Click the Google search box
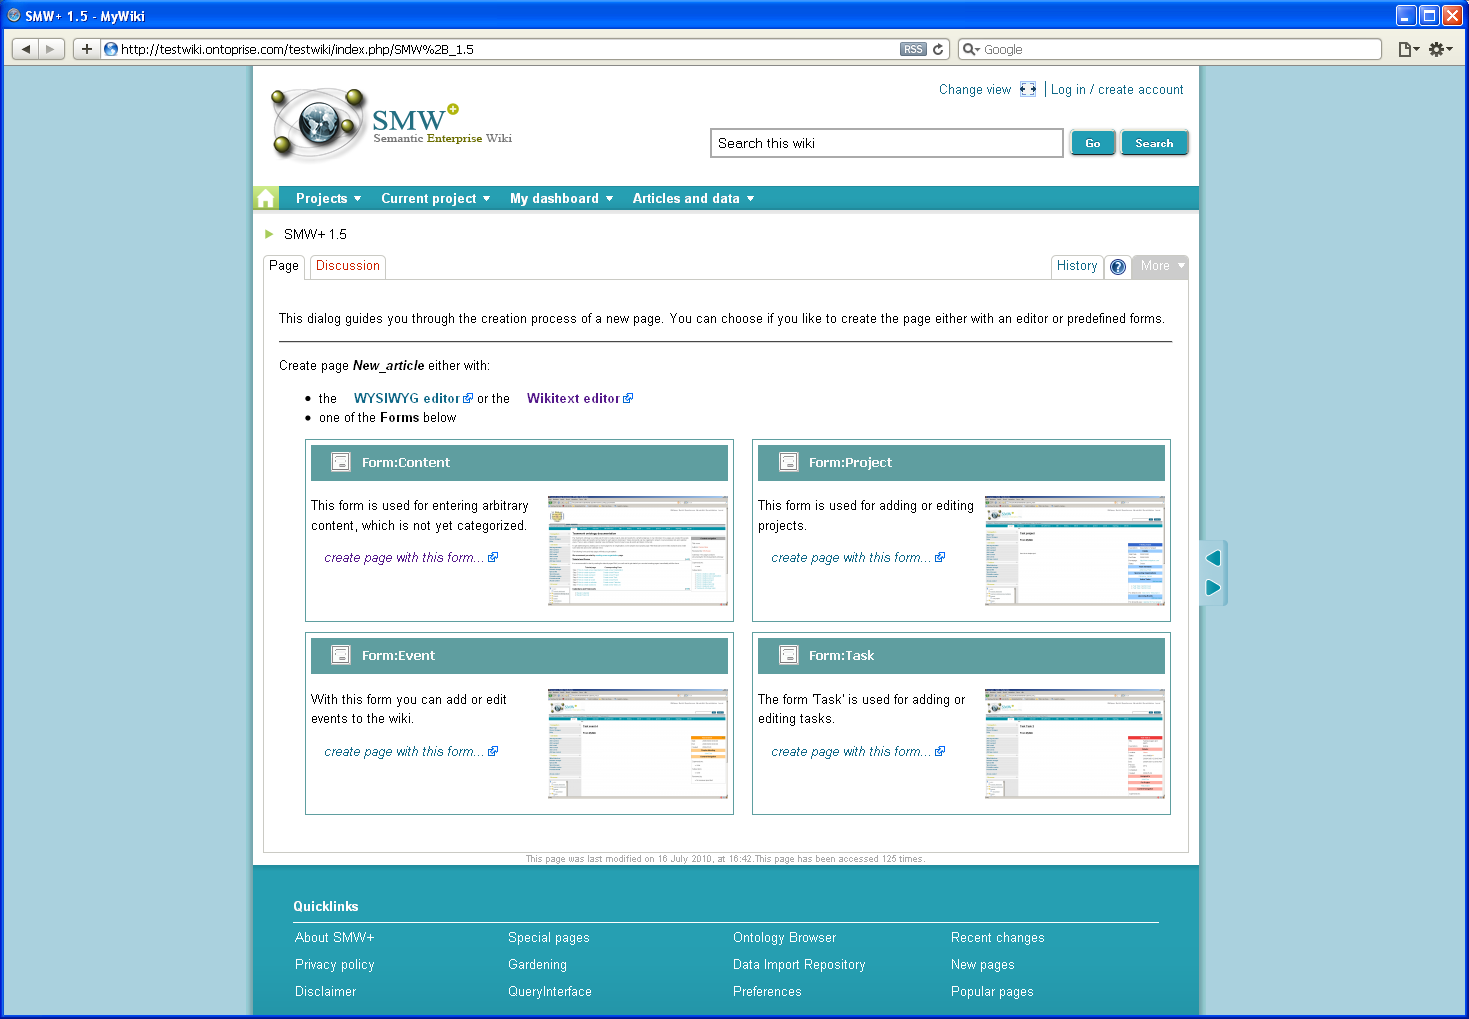This screenshot has width=1469, height=1019. click(1170, 49)
